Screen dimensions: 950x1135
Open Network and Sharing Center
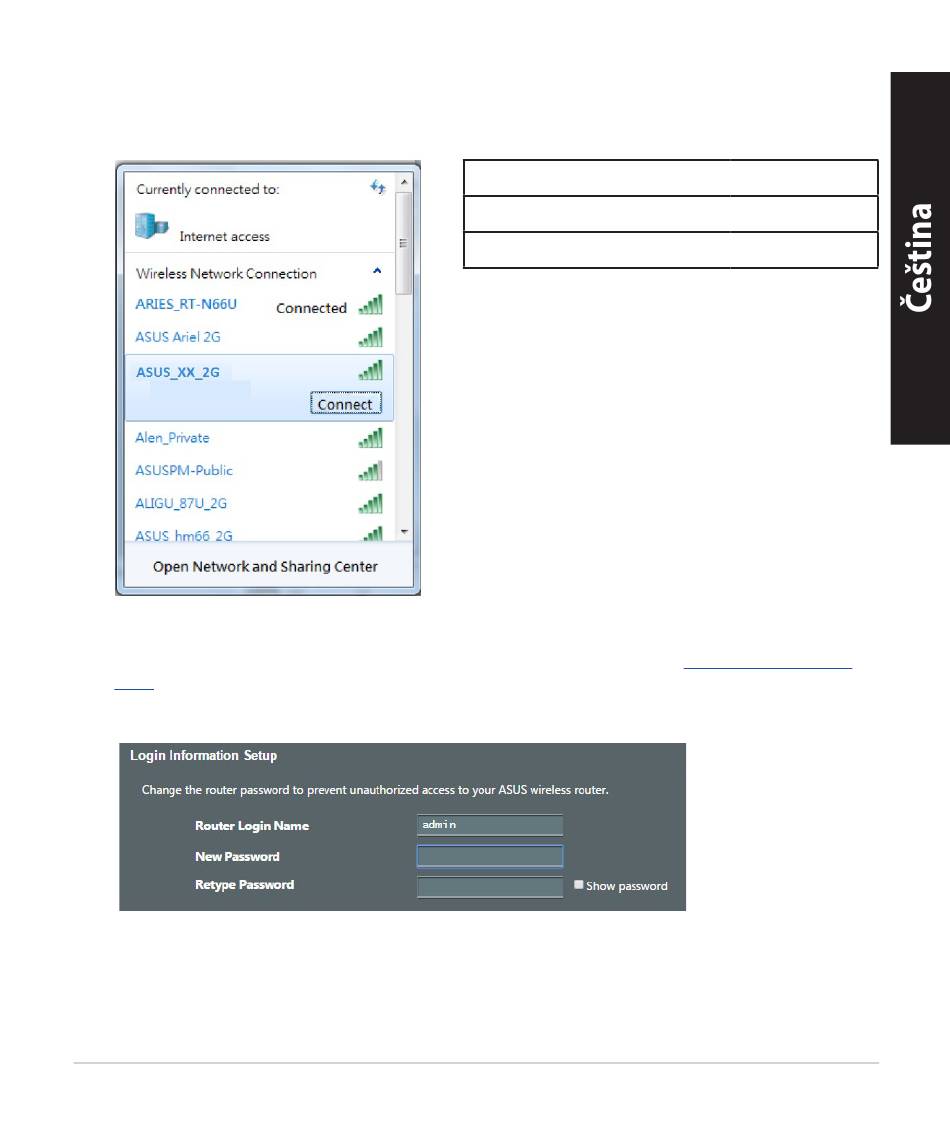click(265, 567)
